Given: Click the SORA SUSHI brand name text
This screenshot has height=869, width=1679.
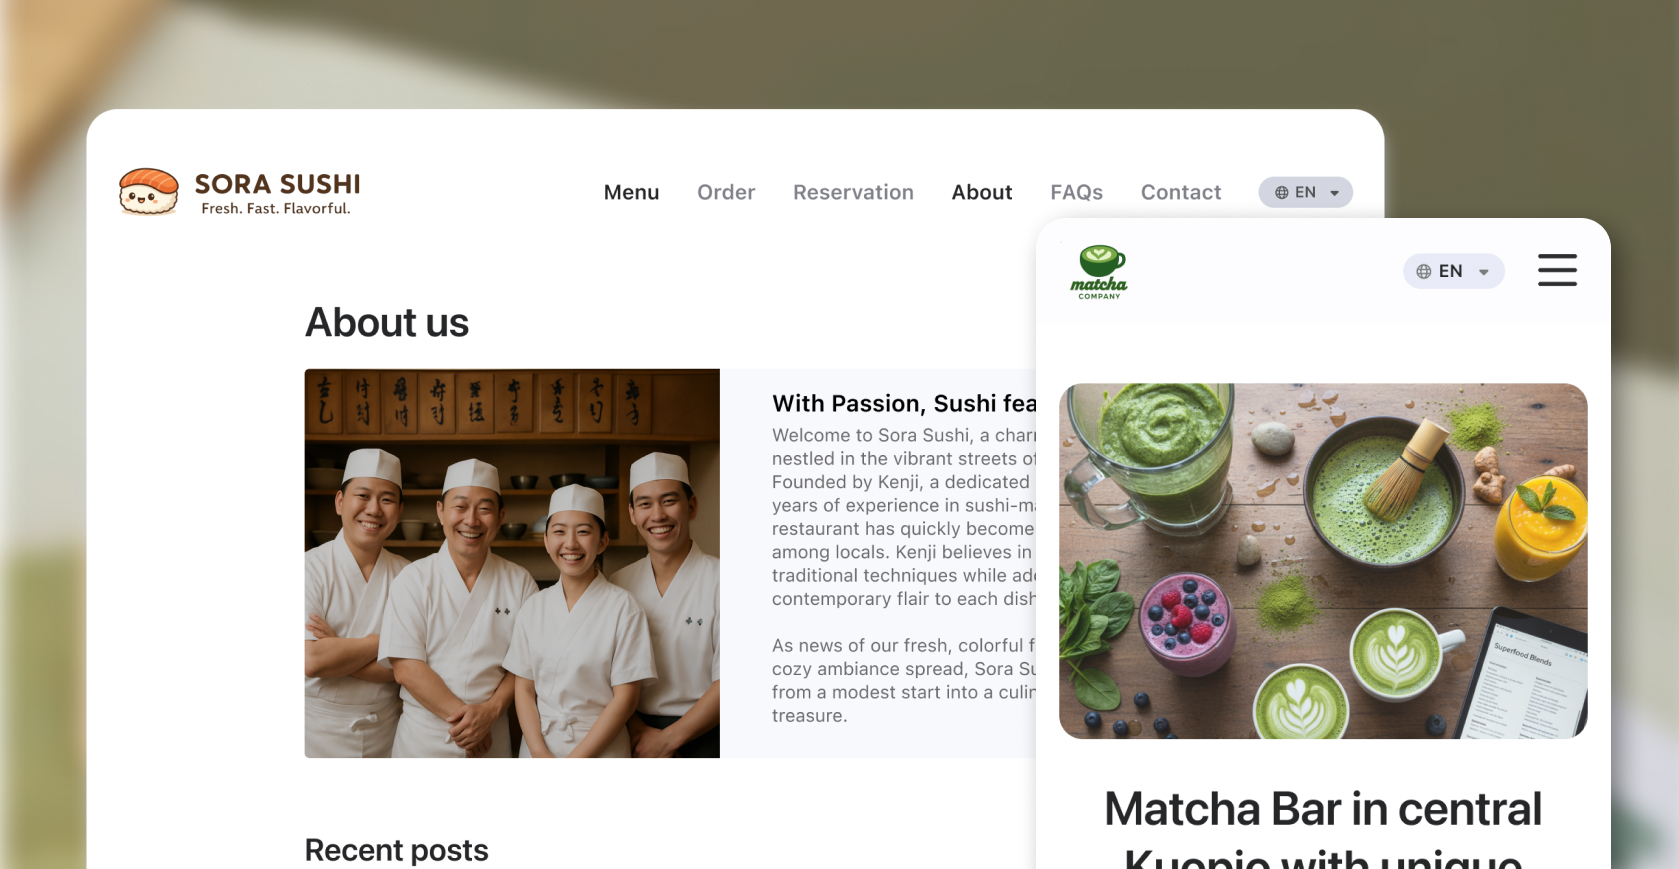Looking at the screenshot, I should click(277, 184).
